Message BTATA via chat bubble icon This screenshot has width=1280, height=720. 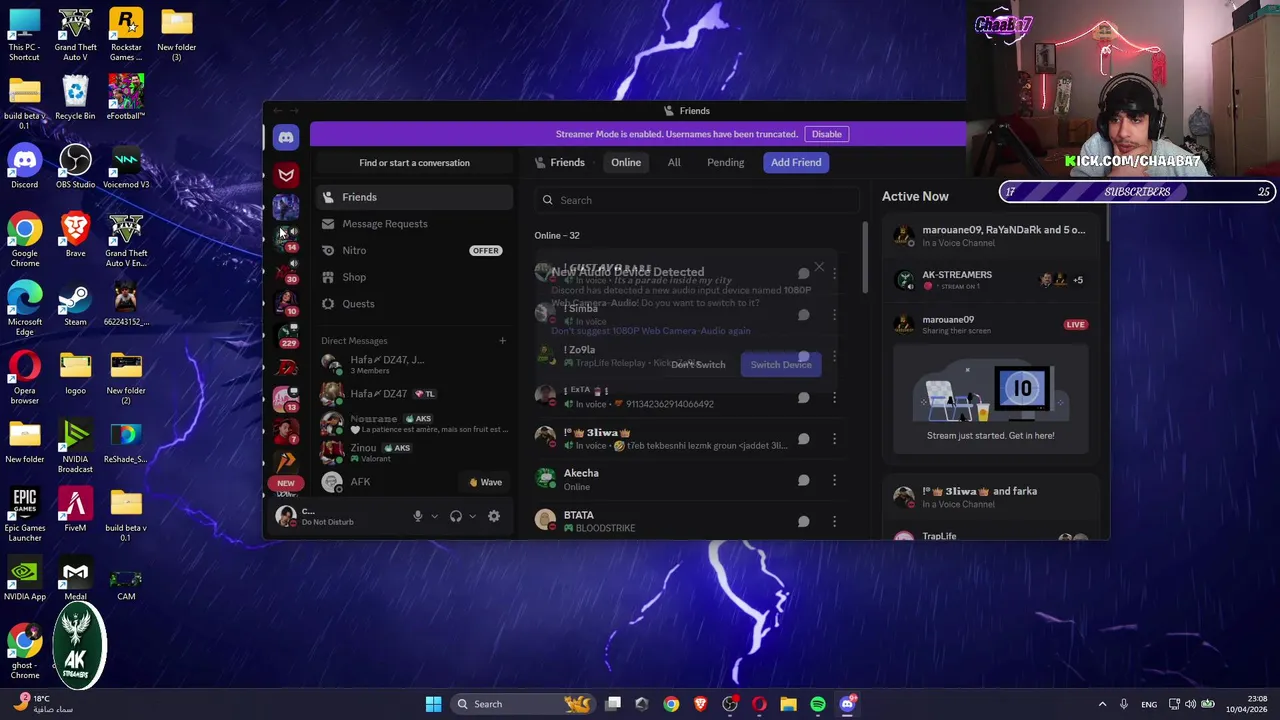[803, 522]
